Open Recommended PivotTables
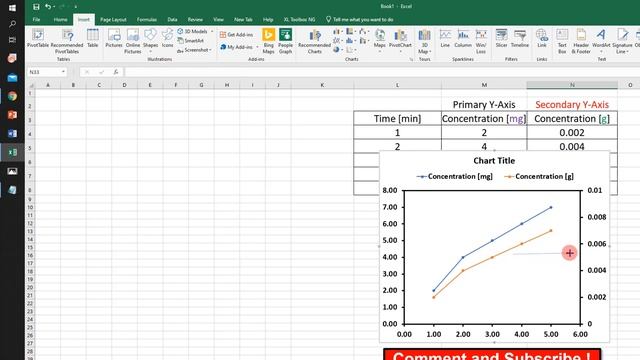Image resolution: width=640 pixels, height=360 pixels. coord(67,41)
